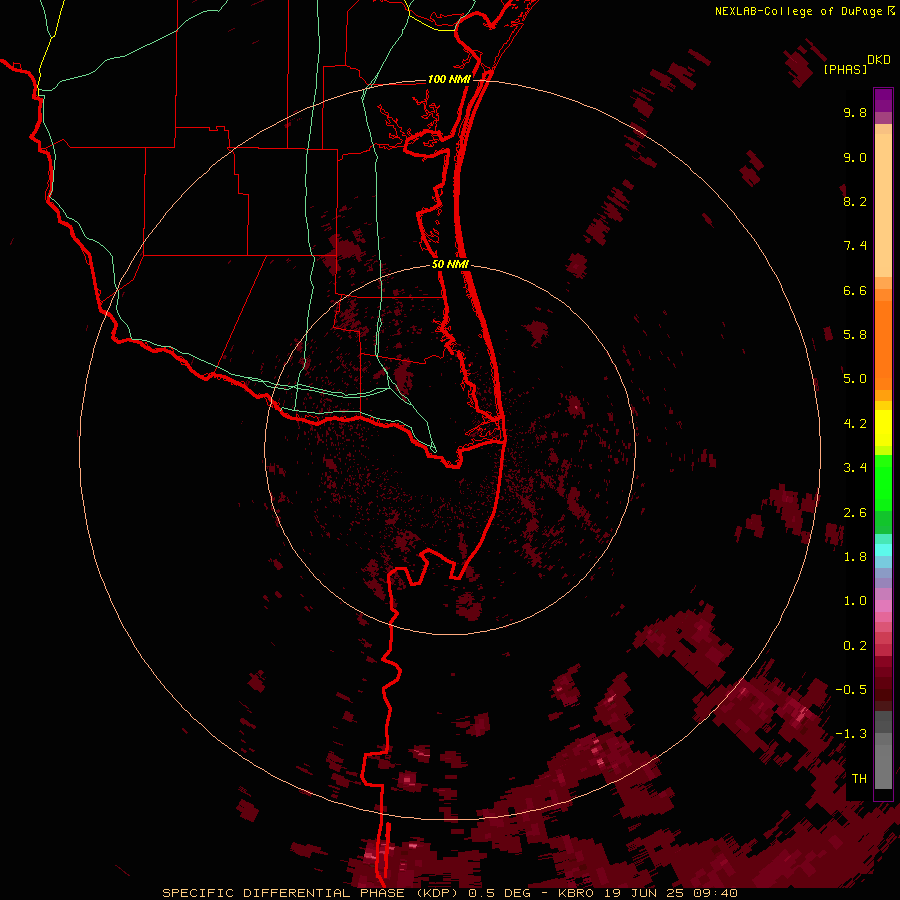Click the 4.2 scale value
This screenshot has width=900, height=900.
[855, 424]
